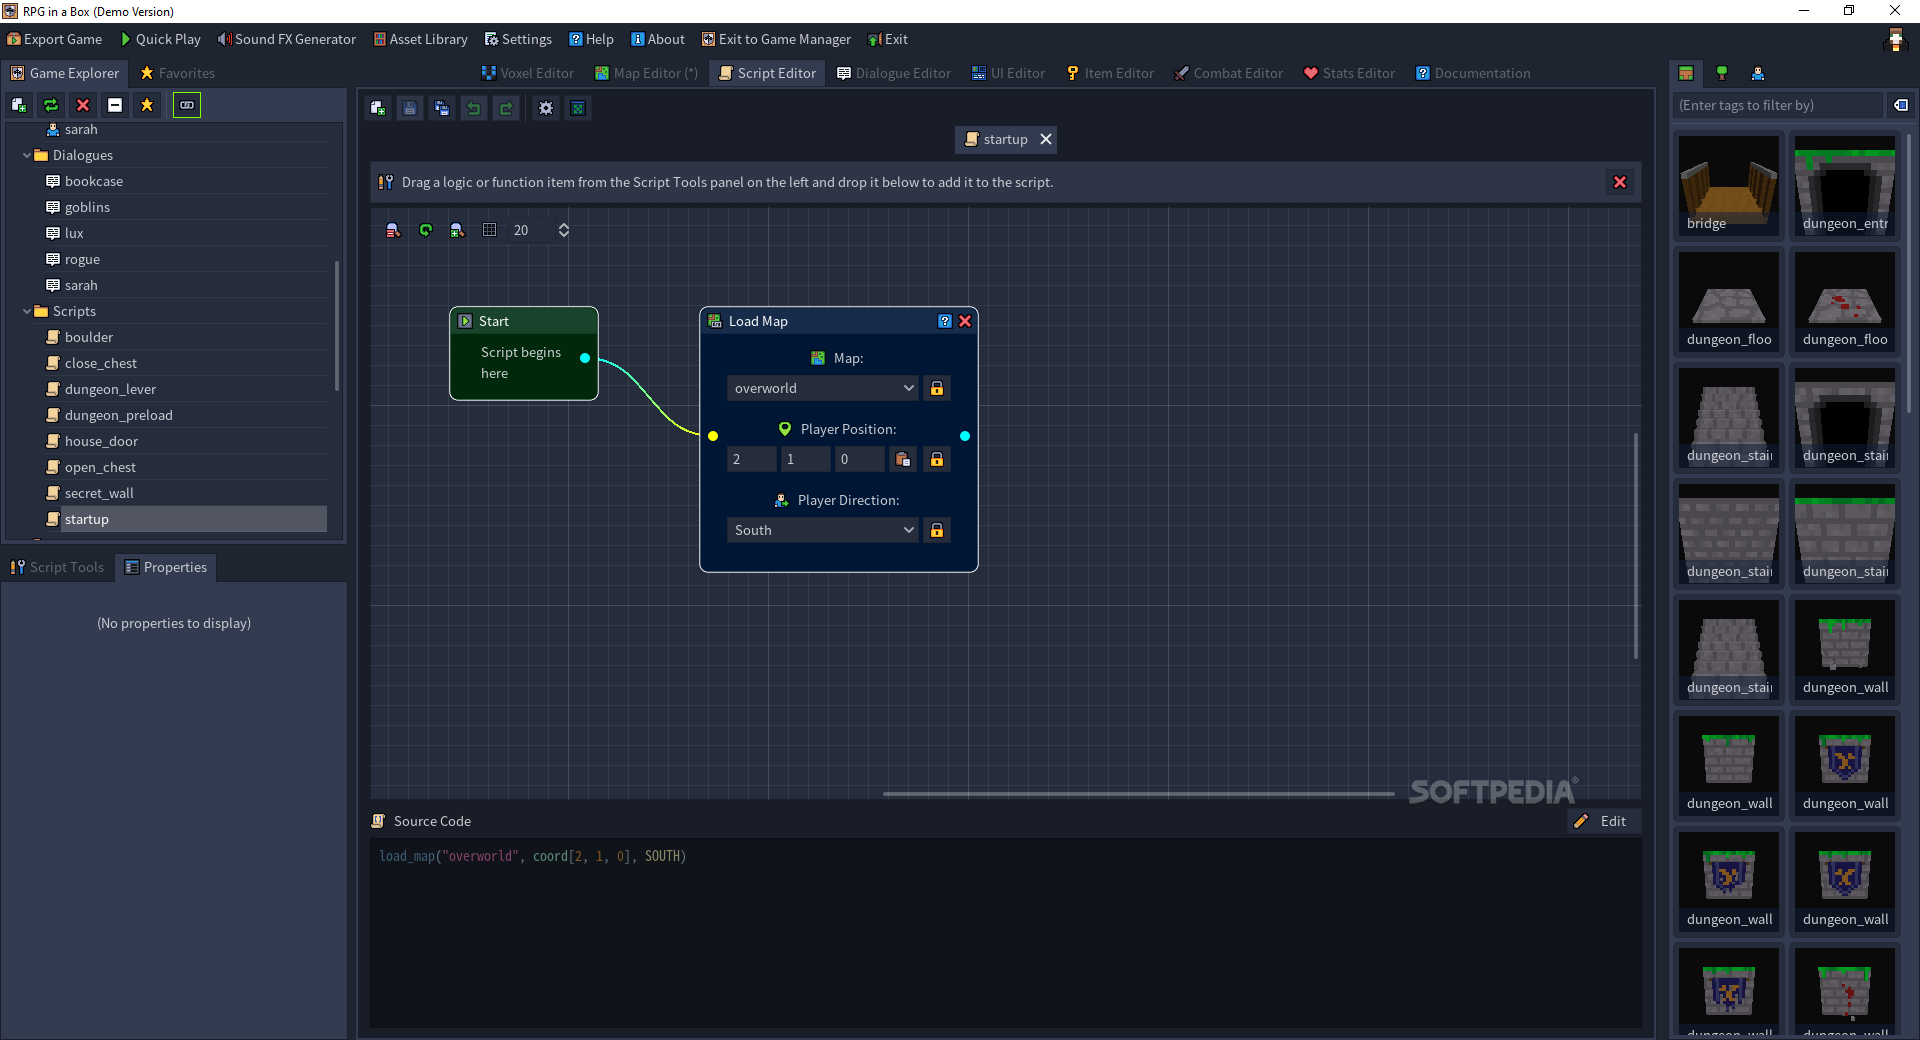Select the tiles tab icon in asset panel
The image size is (1920, 1040).
tap(1686, 73)
